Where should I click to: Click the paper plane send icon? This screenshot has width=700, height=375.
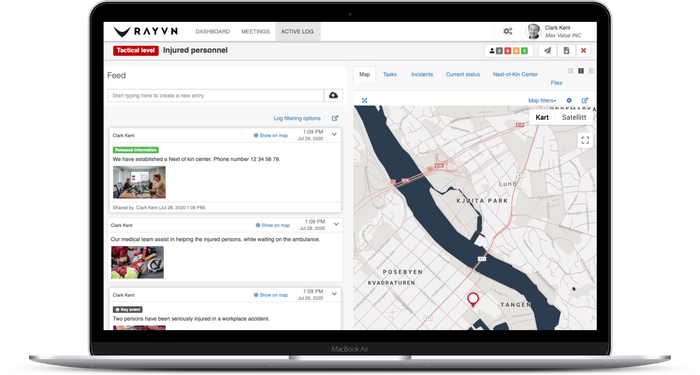click(x=547, y=51)
